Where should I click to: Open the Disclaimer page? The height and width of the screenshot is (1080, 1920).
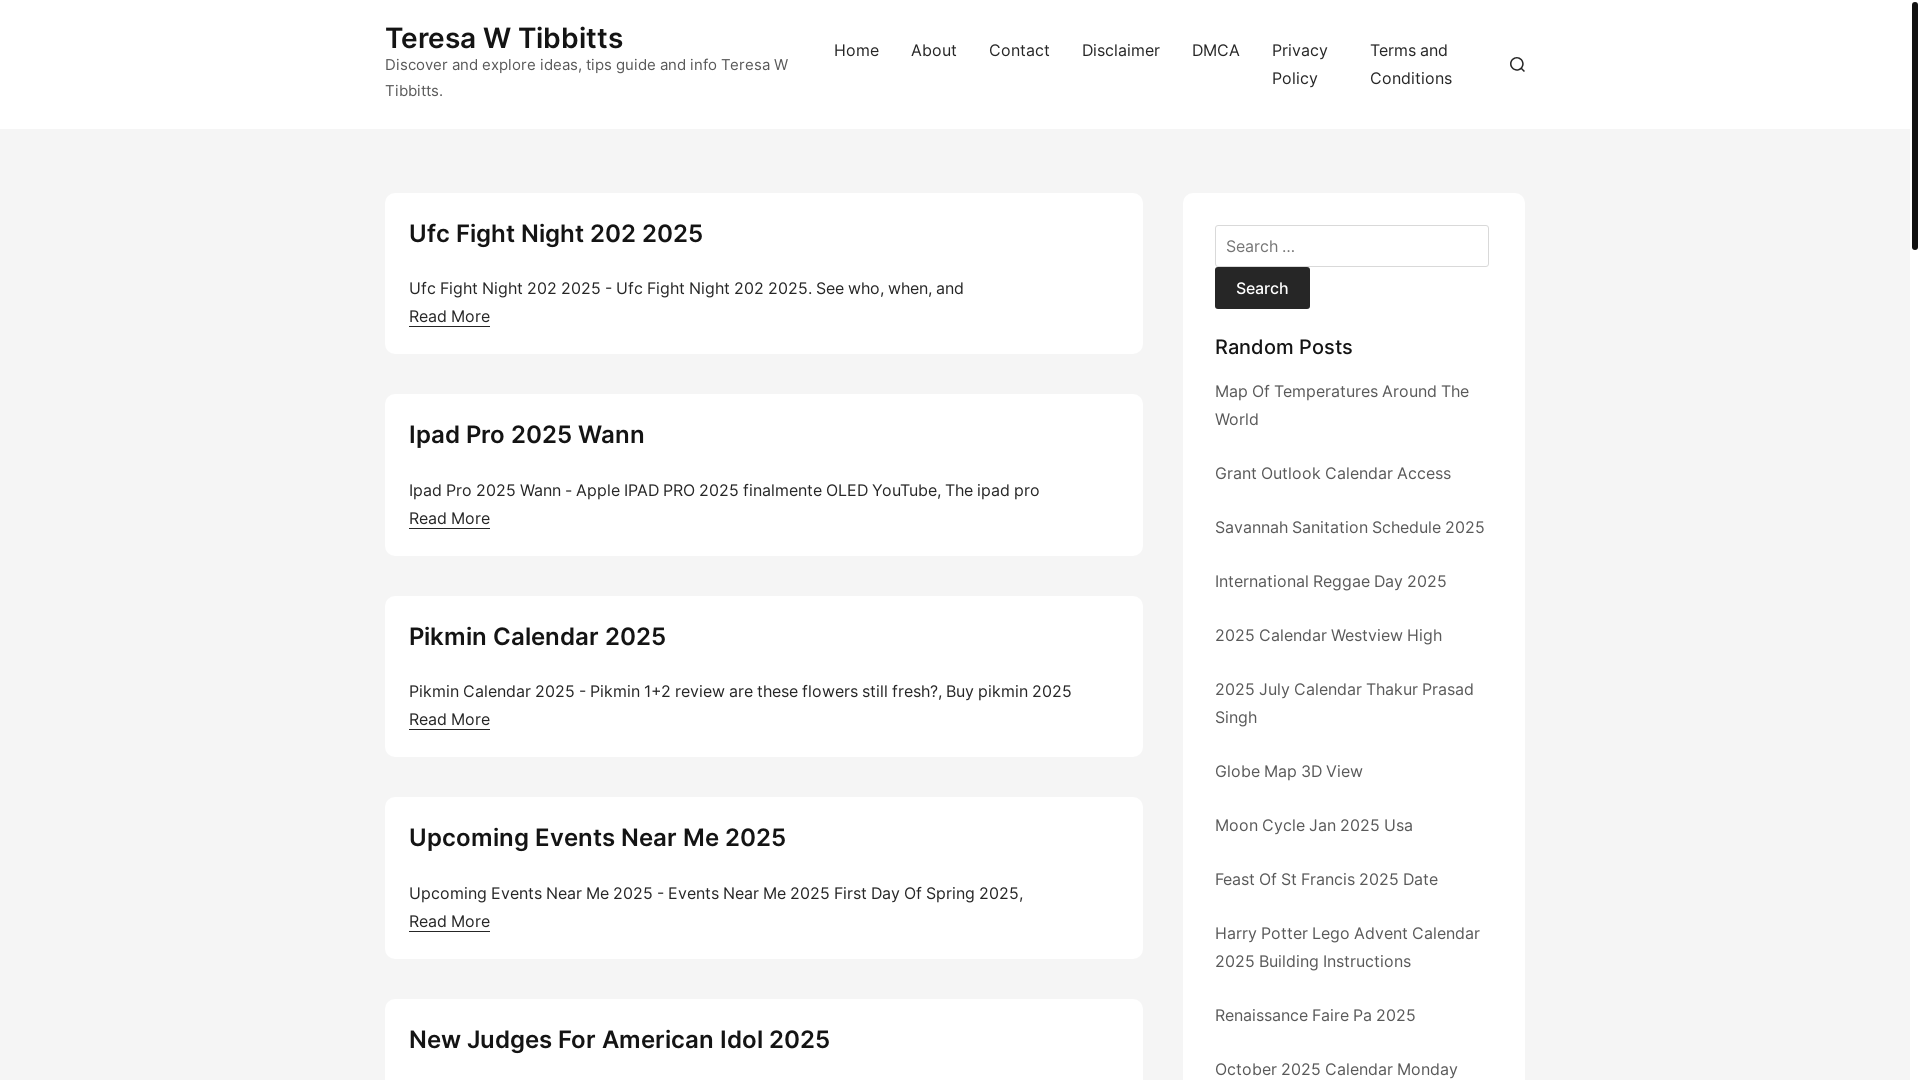(x=1120, y=50)
